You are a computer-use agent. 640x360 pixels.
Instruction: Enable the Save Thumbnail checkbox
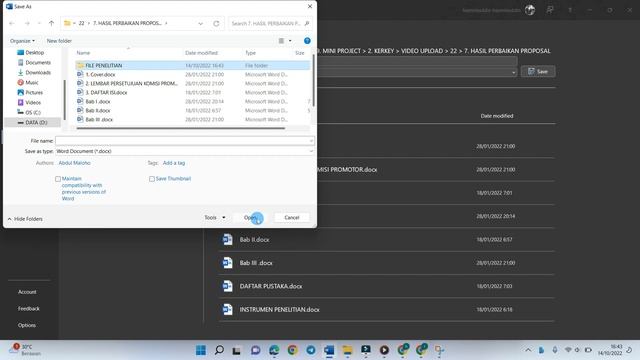coord(152,179)
